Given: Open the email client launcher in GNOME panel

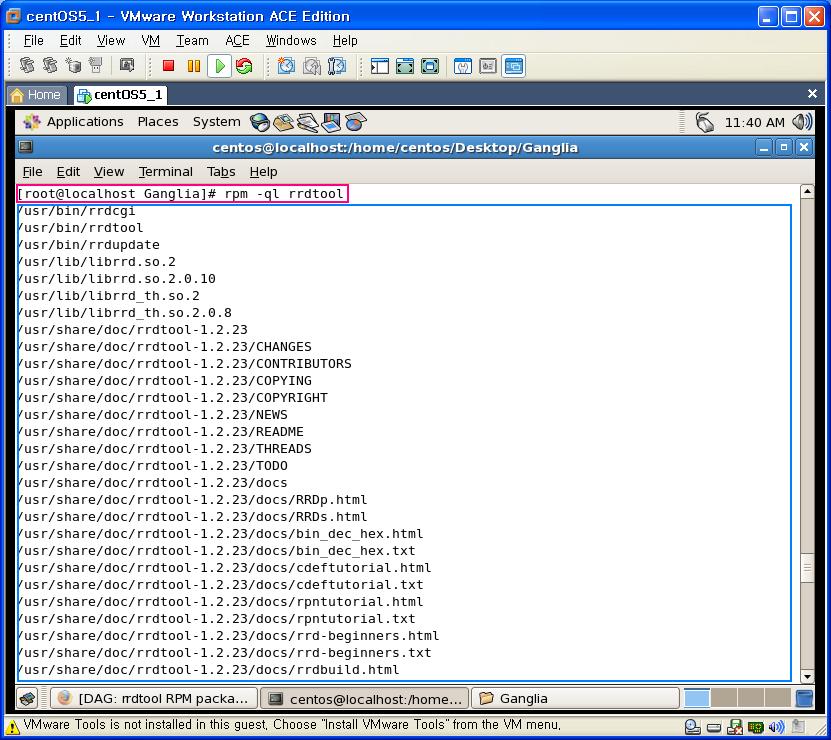Looking at the screenshot, I should pos(284,122).
